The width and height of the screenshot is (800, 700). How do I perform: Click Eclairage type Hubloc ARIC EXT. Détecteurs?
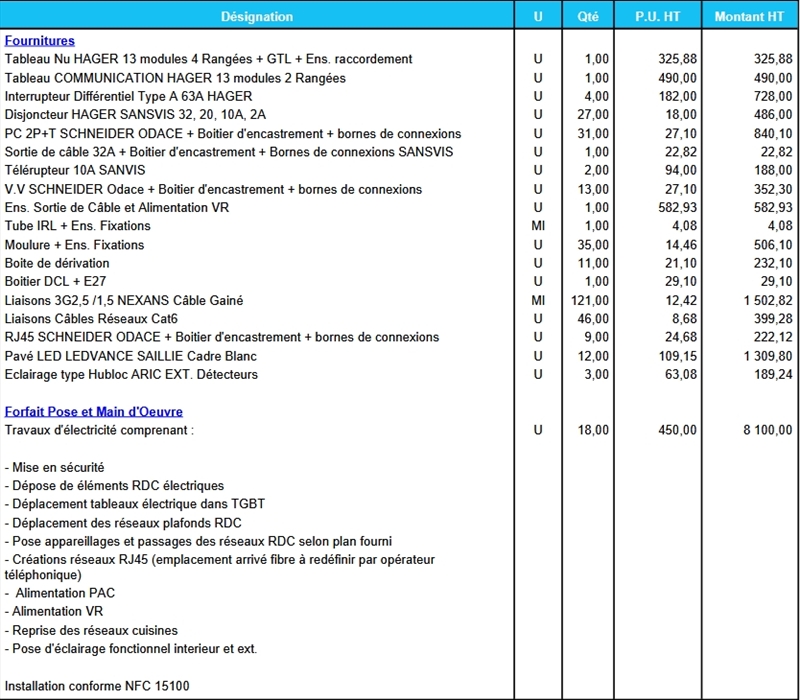click(131, 374)
